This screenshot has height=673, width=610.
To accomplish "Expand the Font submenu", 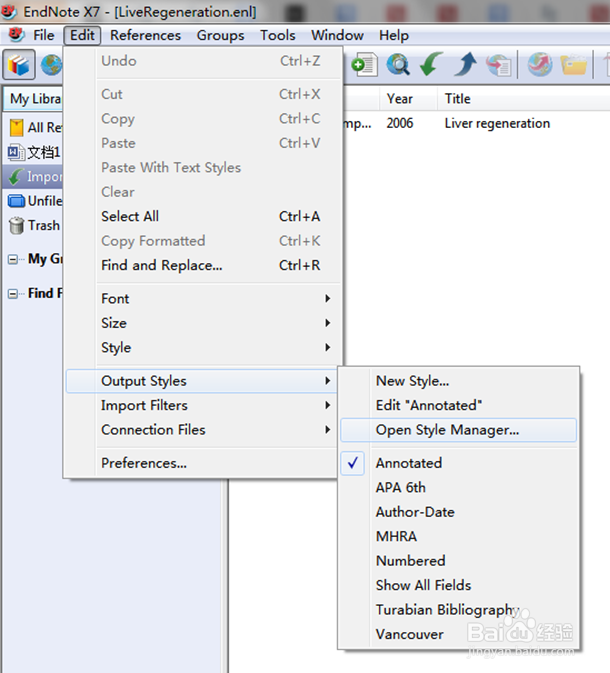I will pos(204,298).
